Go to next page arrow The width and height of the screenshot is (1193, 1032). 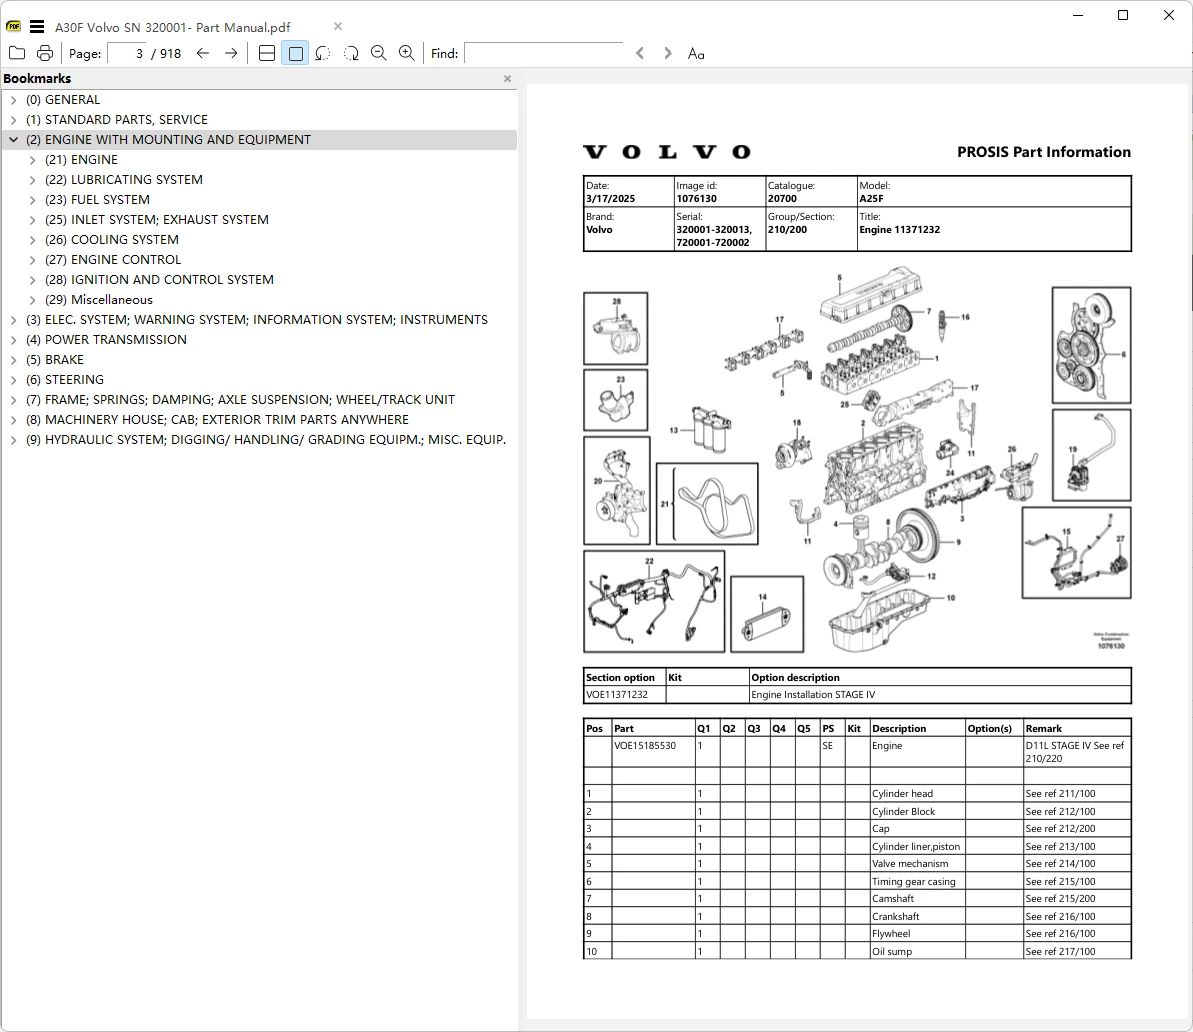point(231,53)
